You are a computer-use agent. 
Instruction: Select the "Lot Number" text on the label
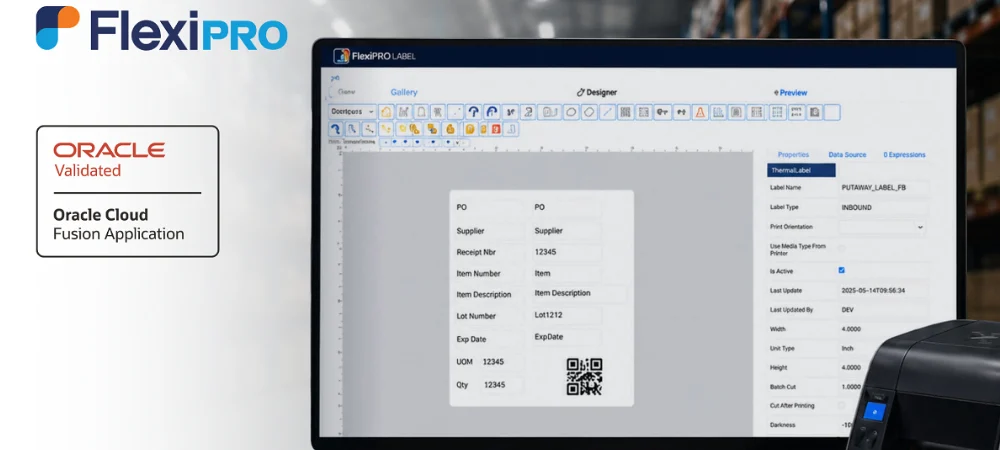476,316
